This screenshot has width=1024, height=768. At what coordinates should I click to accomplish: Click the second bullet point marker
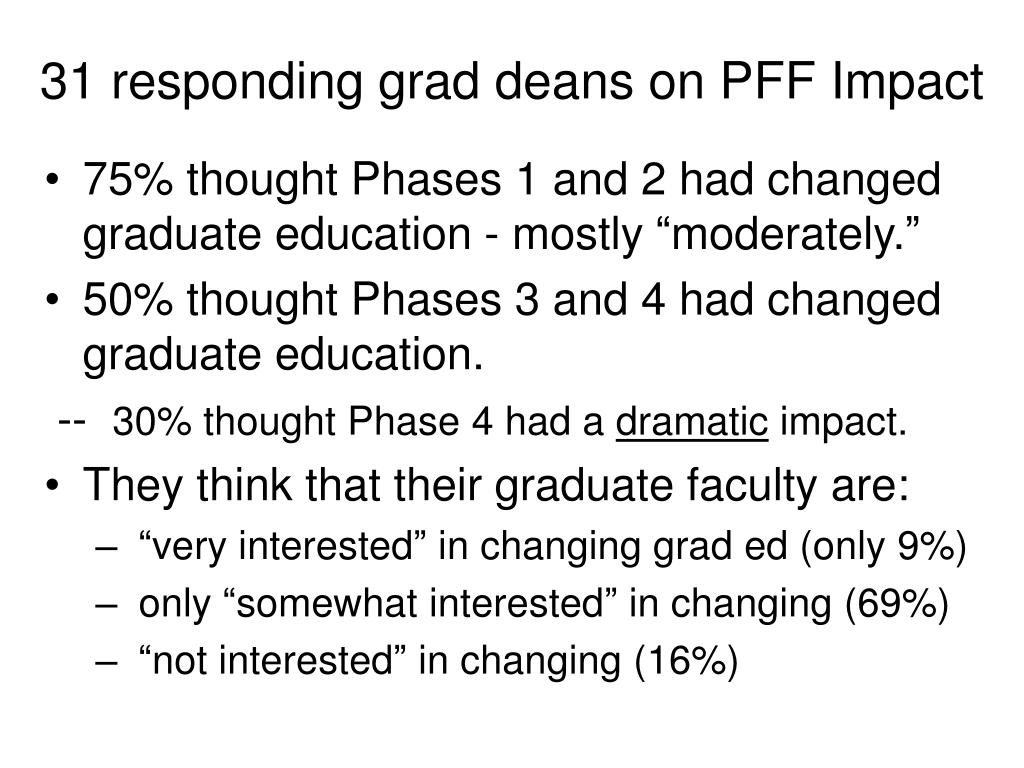pyautogui.click(x=54, y=301)
